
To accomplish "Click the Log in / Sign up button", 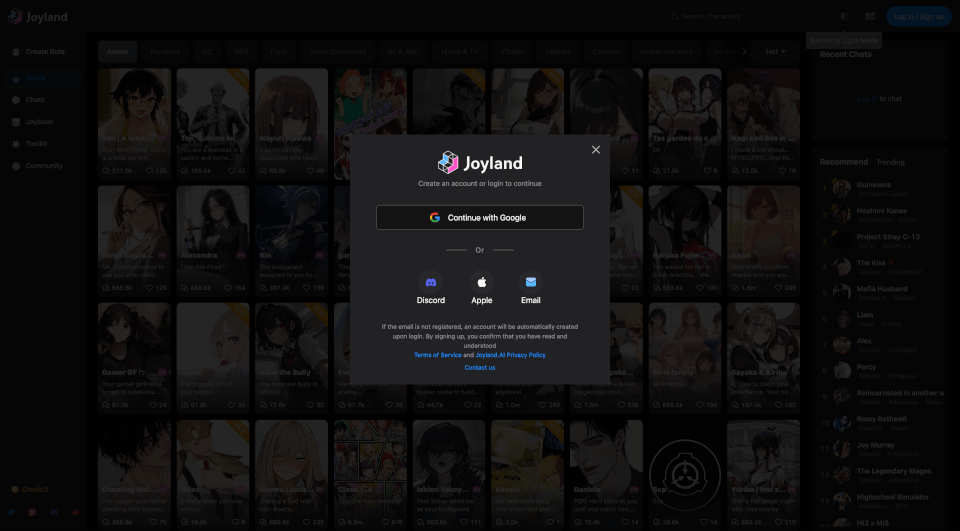I will (918, 17).
